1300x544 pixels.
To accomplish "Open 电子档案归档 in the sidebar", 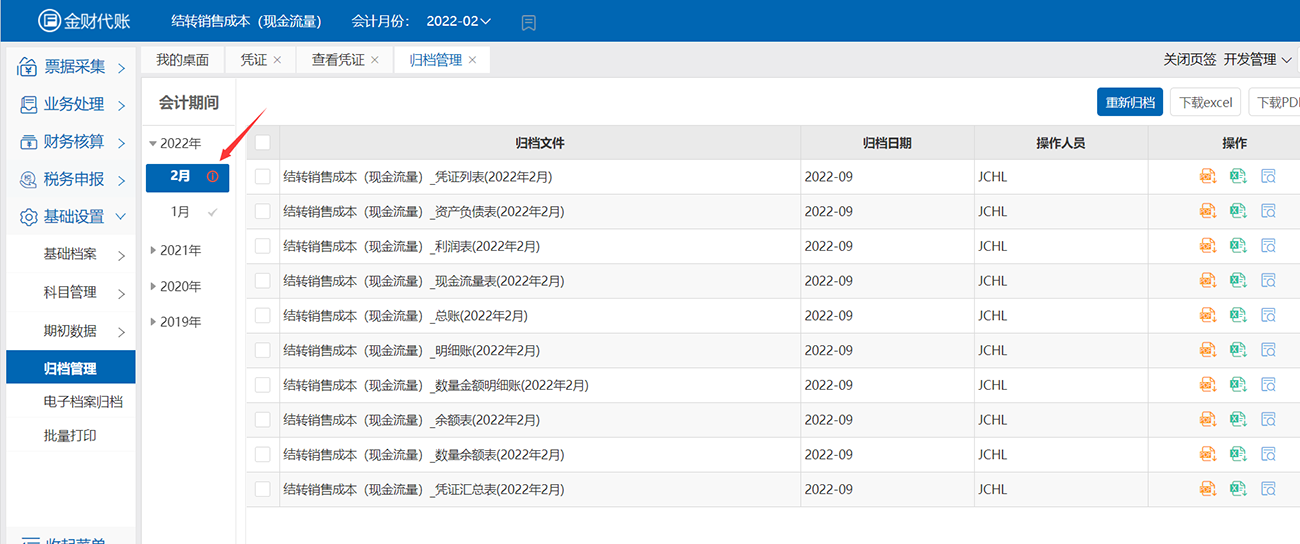I will click(83, 402).
